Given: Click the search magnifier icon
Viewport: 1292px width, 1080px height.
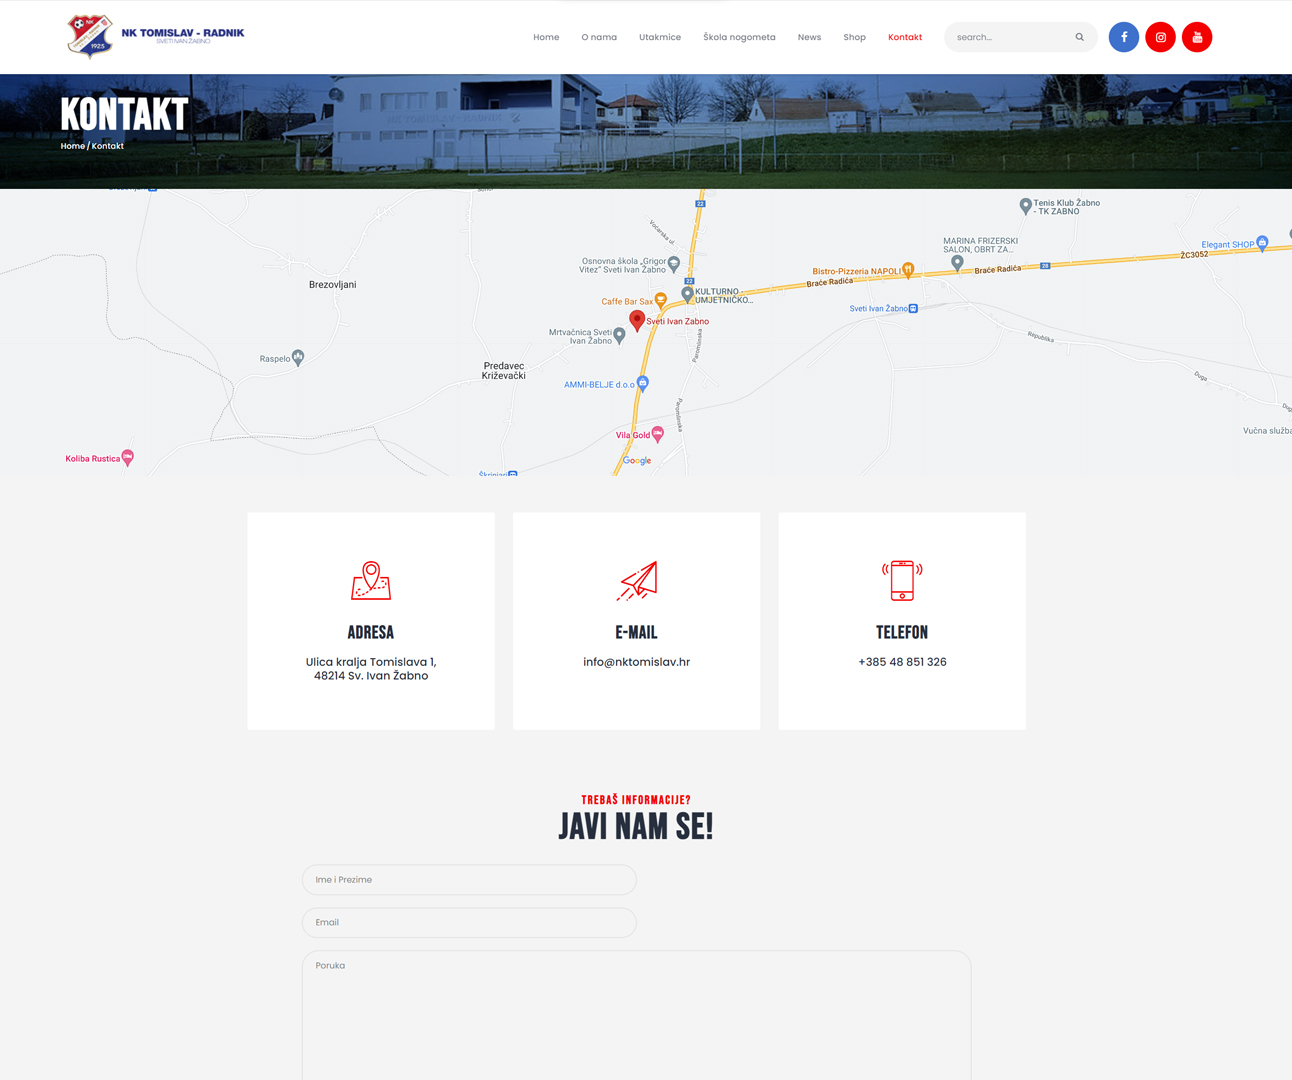Looking at the screenshot, I should (1079, 37).
